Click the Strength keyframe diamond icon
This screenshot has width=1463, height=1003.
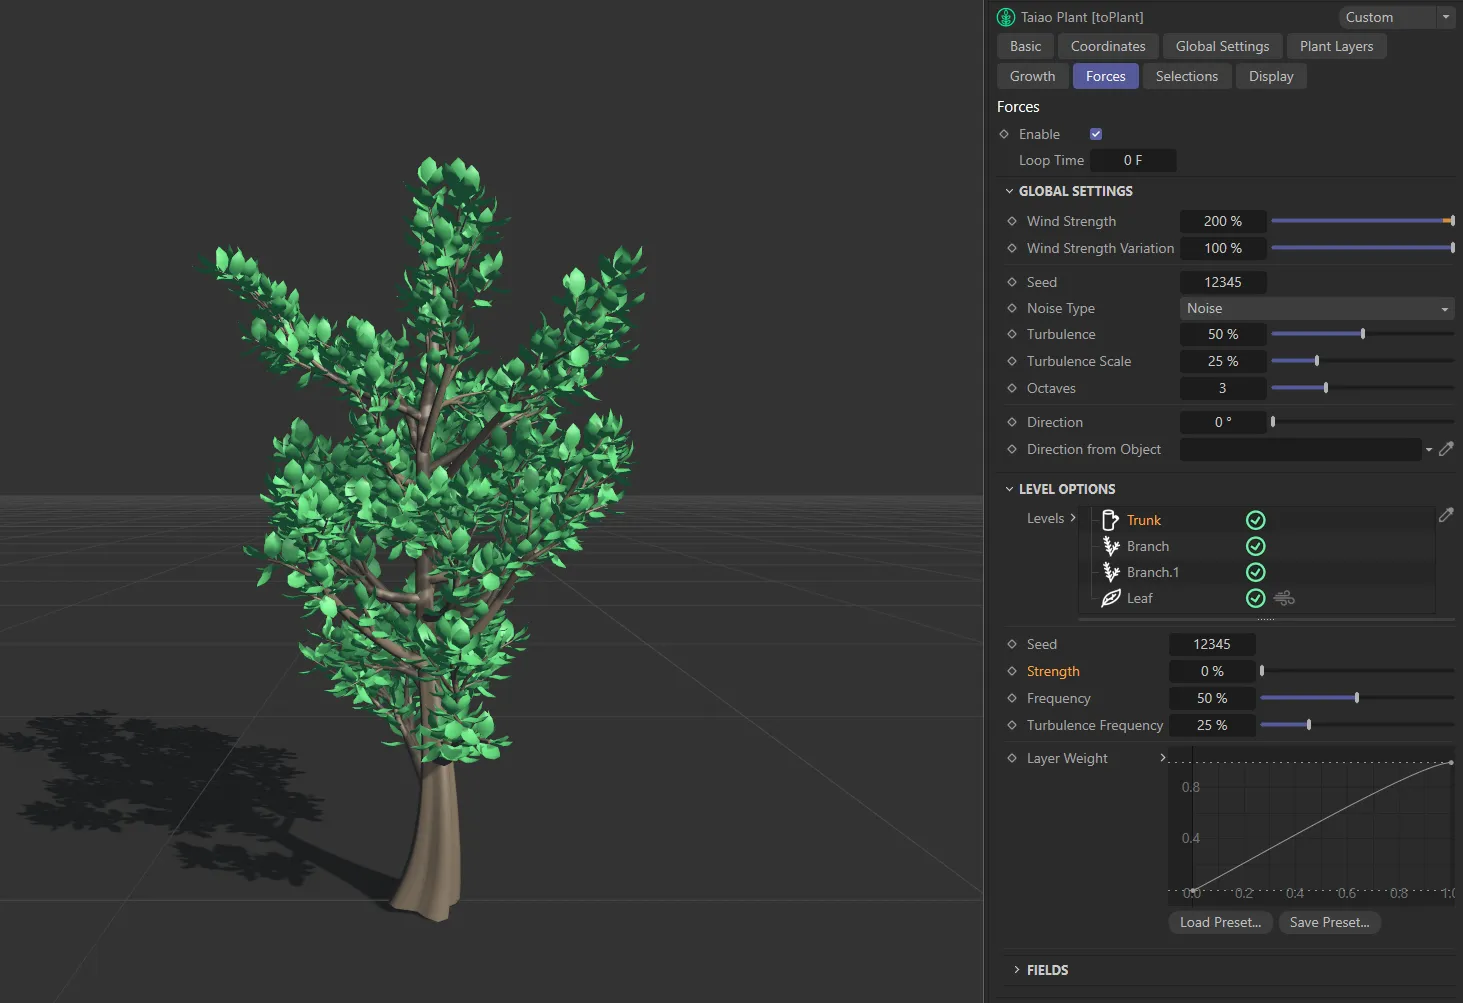click(x=1012, y=671)
